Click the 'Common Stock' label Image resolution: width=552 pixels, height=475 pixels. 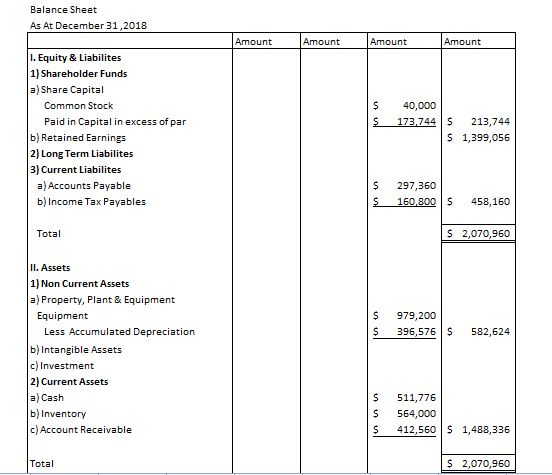click(79, 106)
